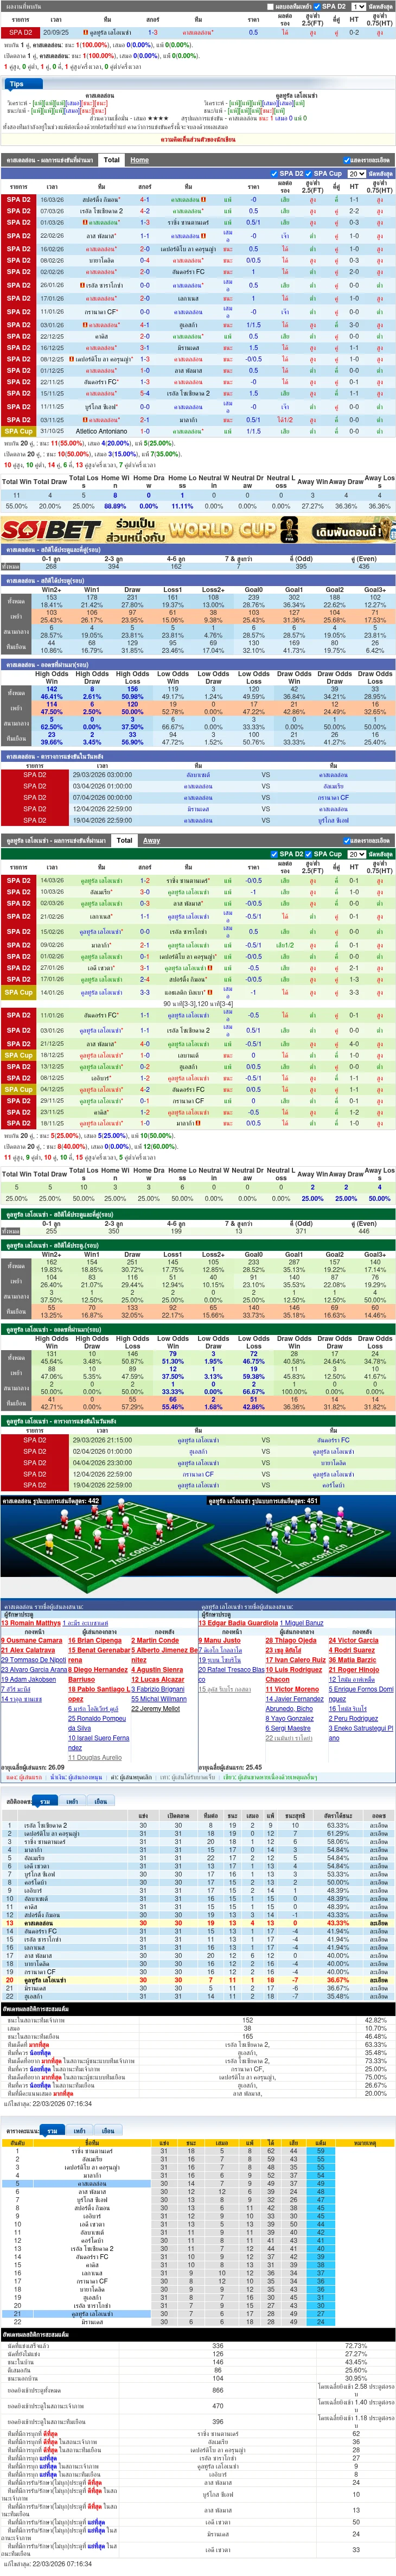
Task: Toggle SPA Cup filter in home team section
Action: (309, 173)
